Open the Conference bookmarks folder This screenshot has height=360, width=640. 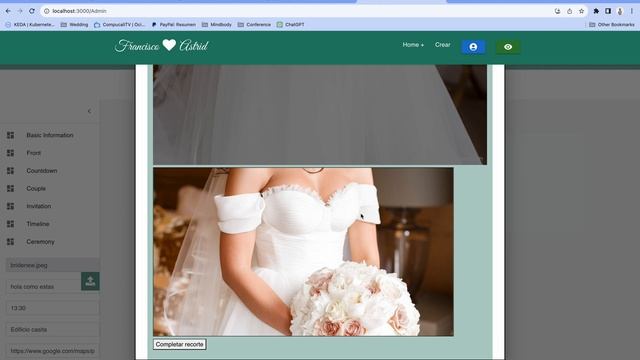coord(254,24)
